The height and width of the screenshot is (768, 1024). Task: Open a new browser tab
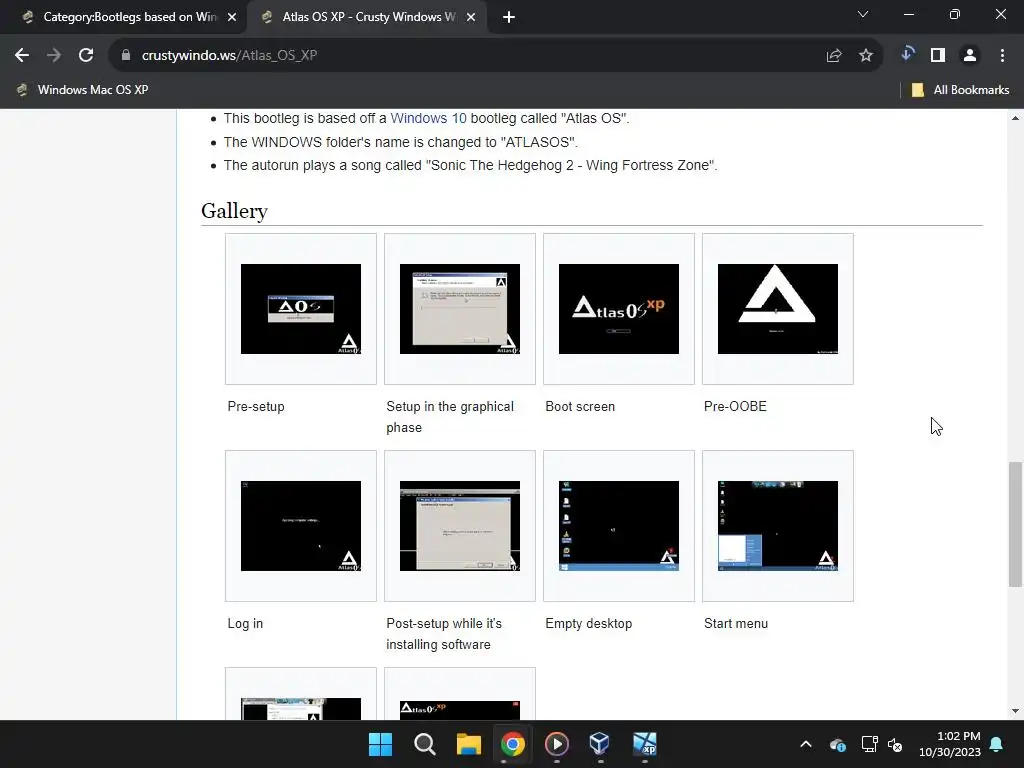(x=509, y=18)
